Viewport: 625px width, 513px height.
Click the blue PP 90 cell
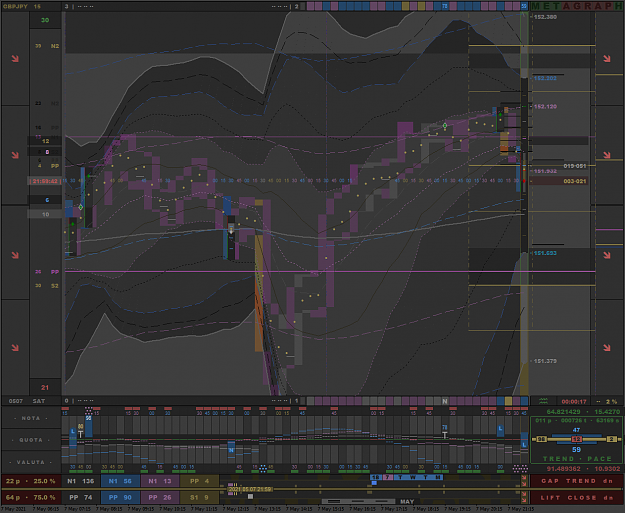click(120, 497)
